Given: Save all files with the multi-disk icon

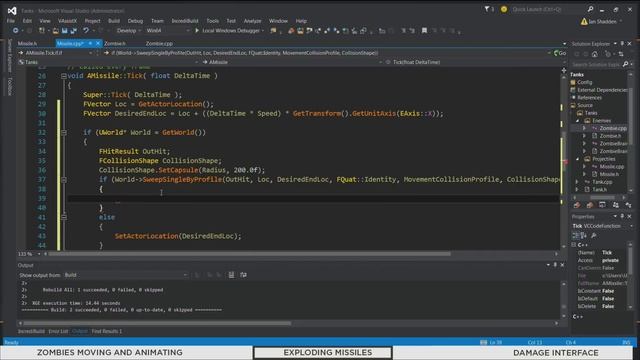Looking at the screenshot, I should pyautogui.click(x=73, y=31).
